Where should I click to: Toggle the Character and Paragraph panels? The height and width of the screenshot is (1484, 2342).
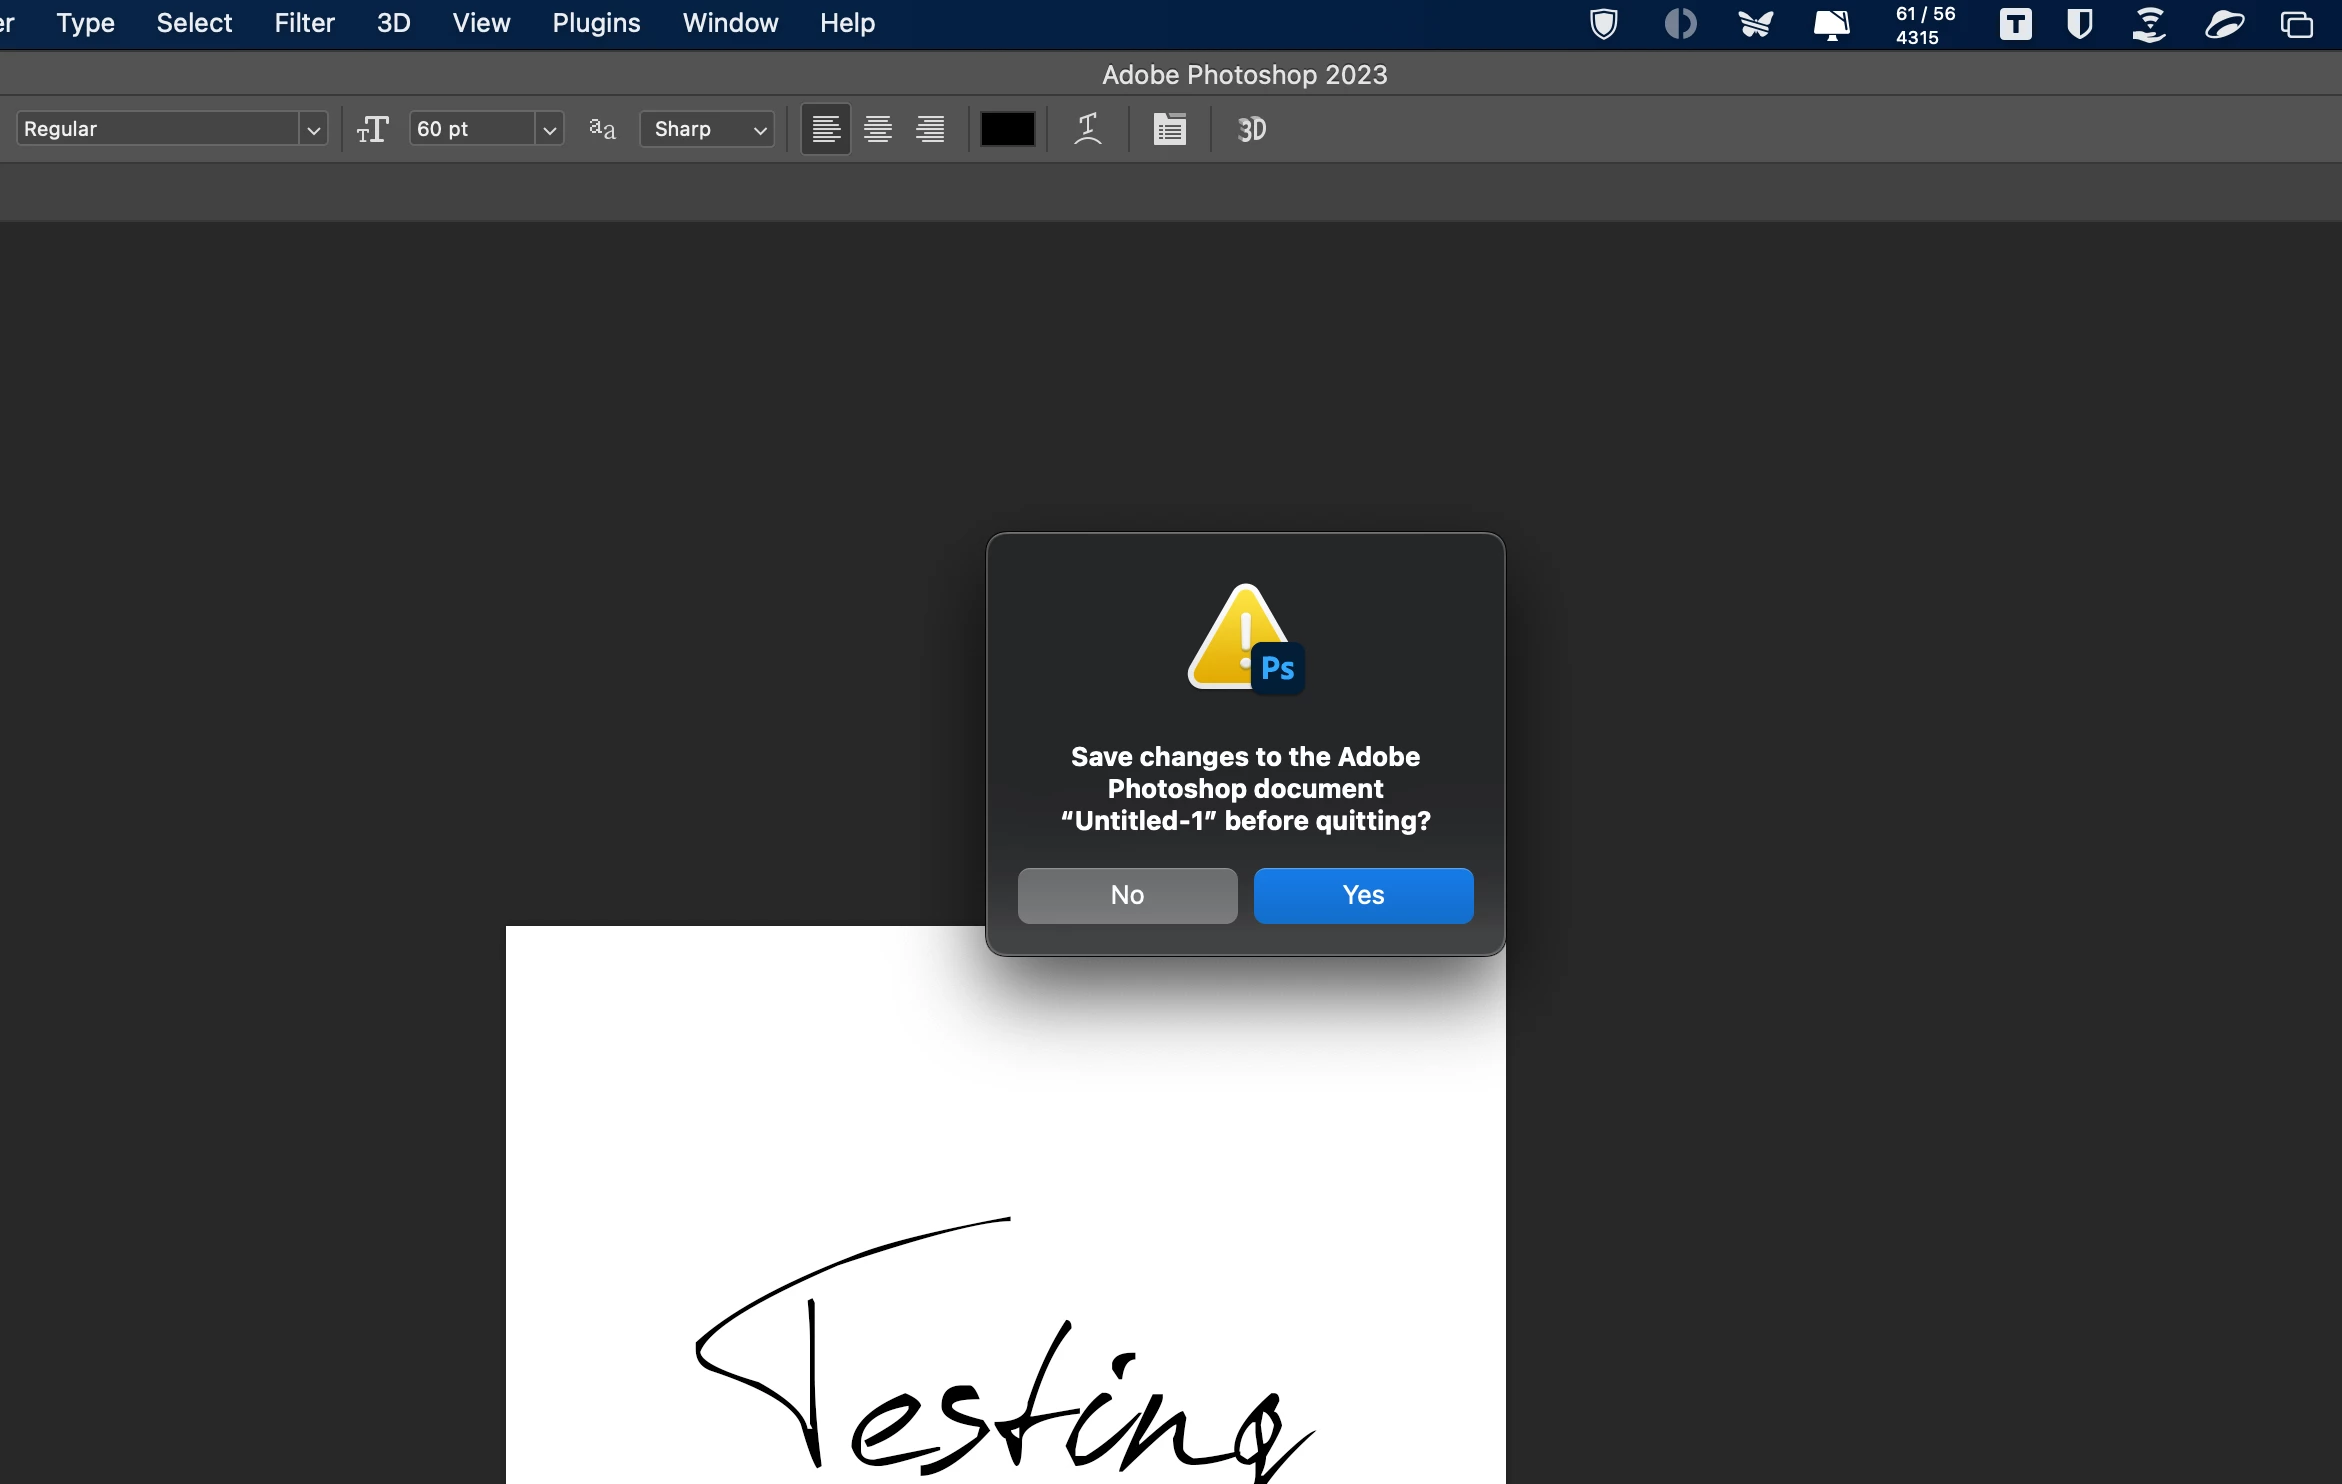click(x=1169, y=129)
